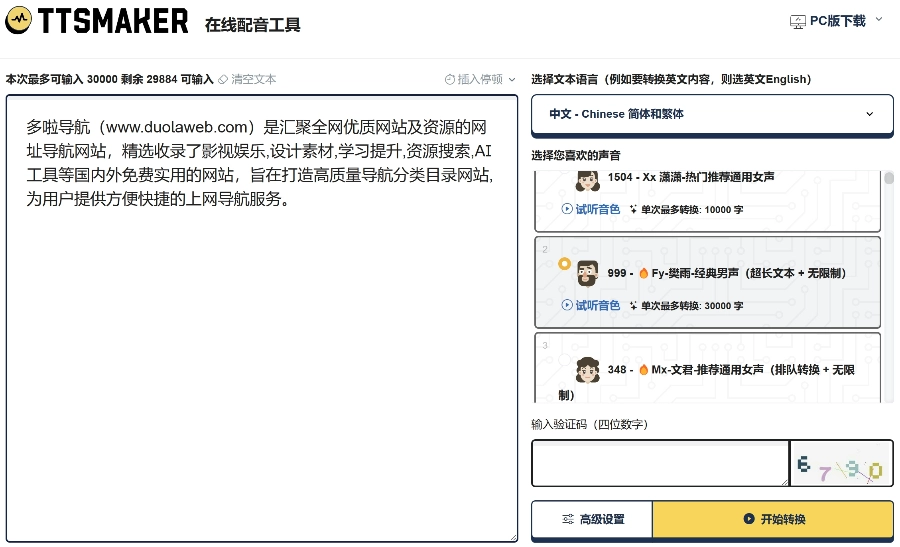Click the monitor icon beside PC版下载
Screen dimensions: 900x547
tap(798, 21)
